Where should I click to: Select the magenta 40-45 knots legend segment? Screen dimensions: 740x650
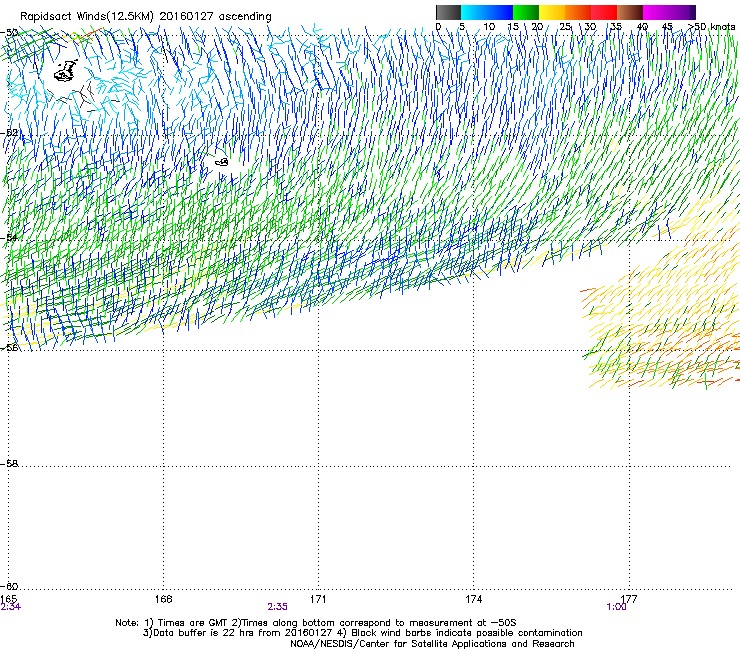pyautogui.click(x=656, y=12)
